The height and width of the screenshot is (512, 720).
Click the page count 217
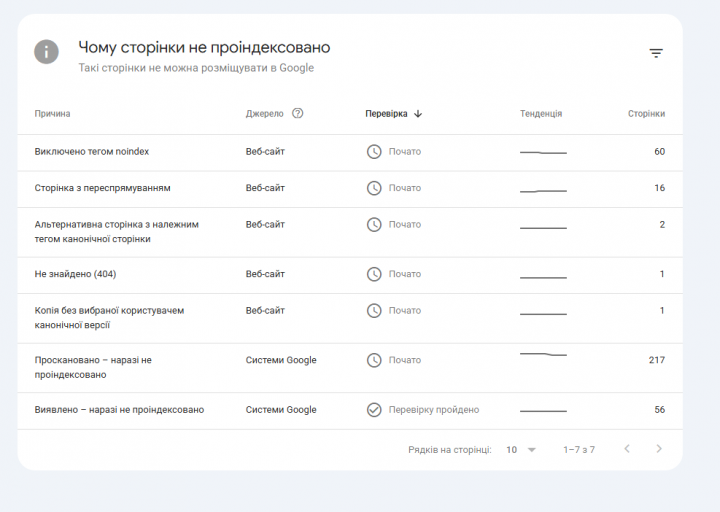657,360
